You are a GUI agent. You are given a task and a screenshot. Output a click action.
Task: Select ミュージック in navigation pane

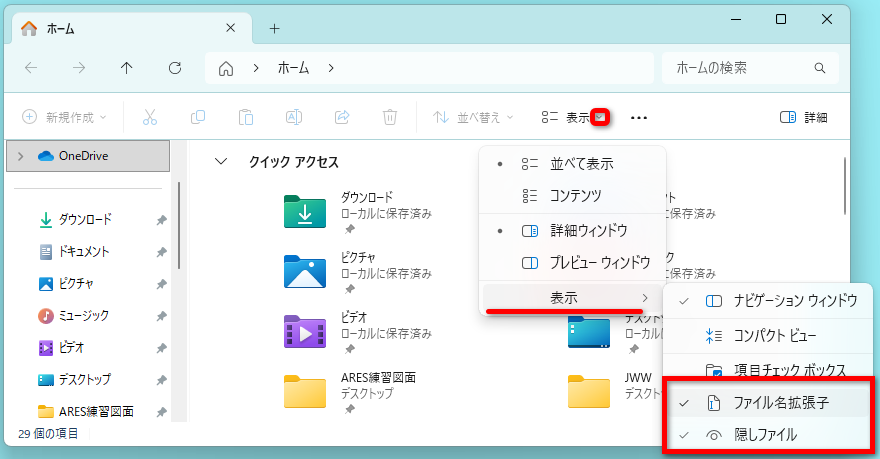pos(84,315)
